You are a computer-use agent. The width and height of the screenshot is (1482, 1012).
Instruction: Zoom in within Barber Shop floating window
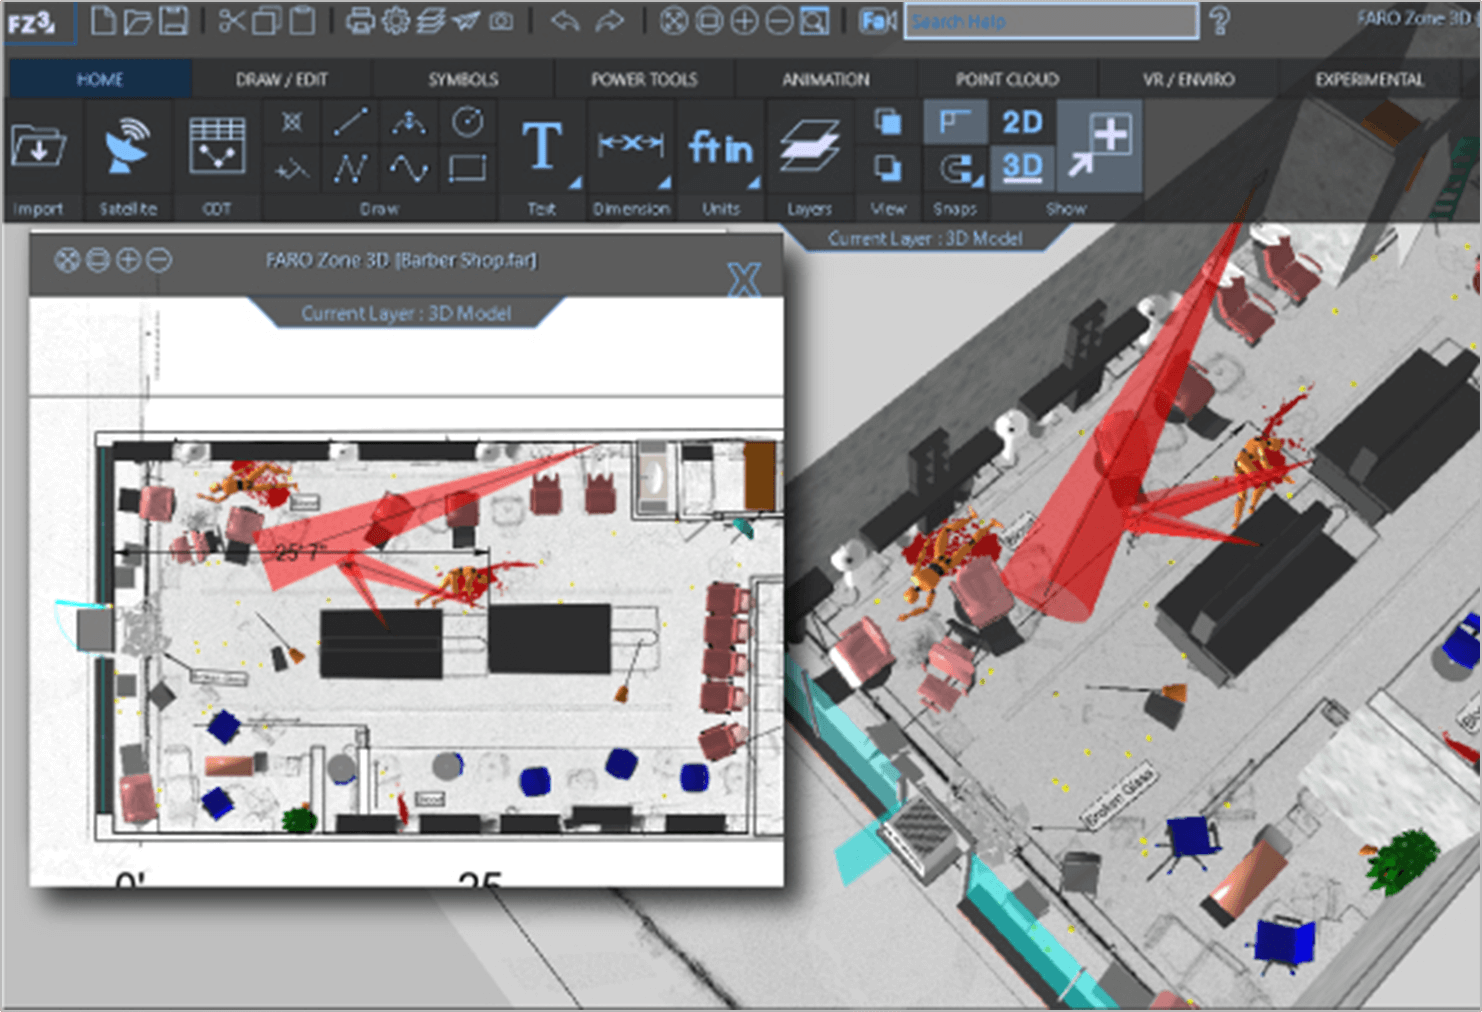tap(128, 260)
